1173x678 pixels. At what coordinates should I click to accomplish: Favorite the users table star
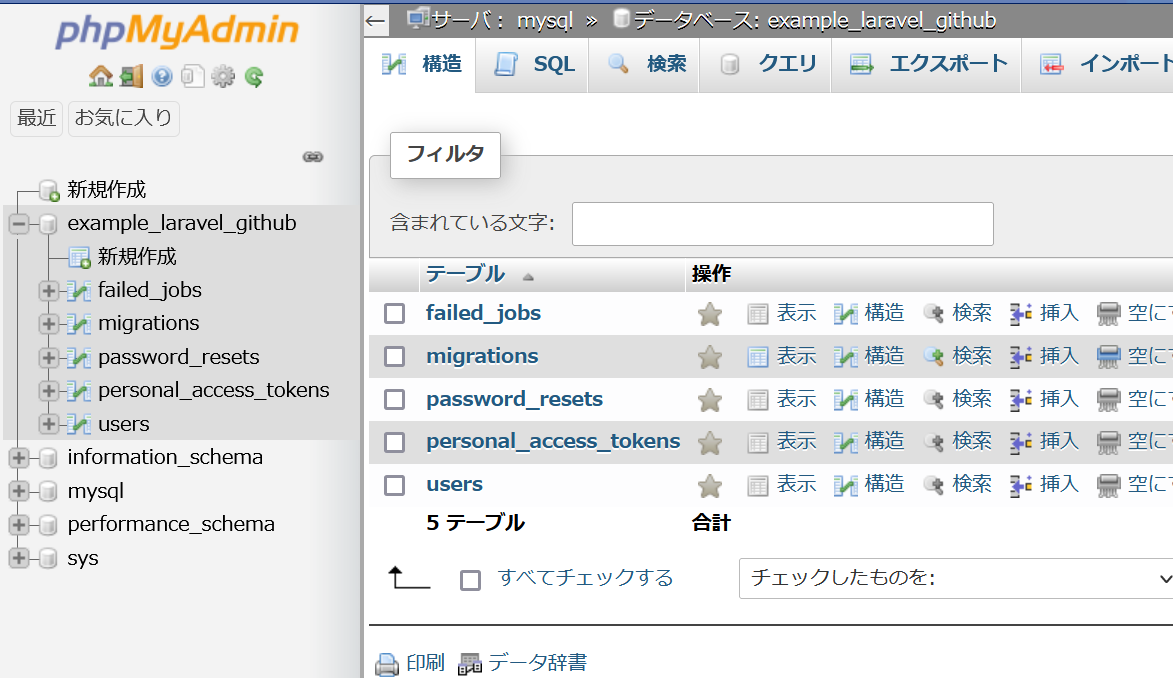[x=710, y=486]
